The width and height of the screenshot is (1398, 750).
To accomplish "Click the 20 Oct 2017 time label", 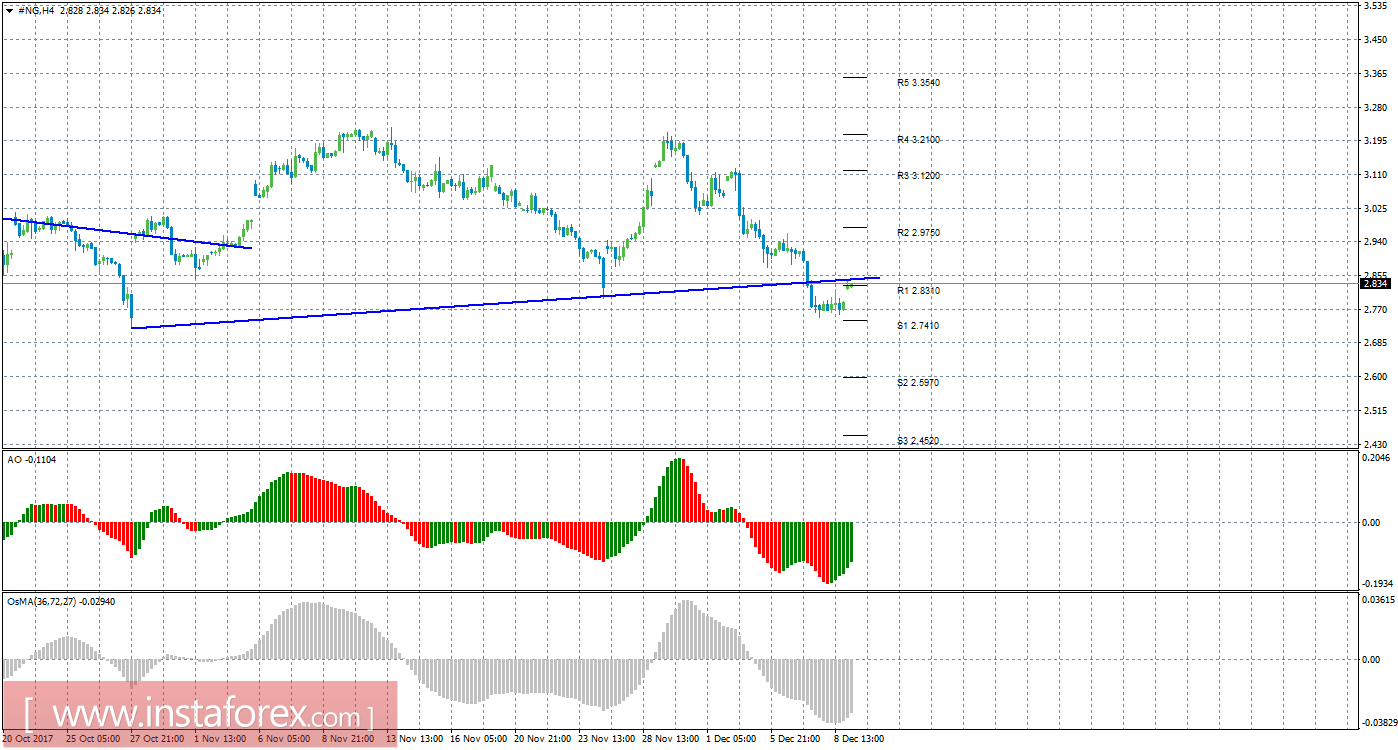I will (x=26, y=739).
